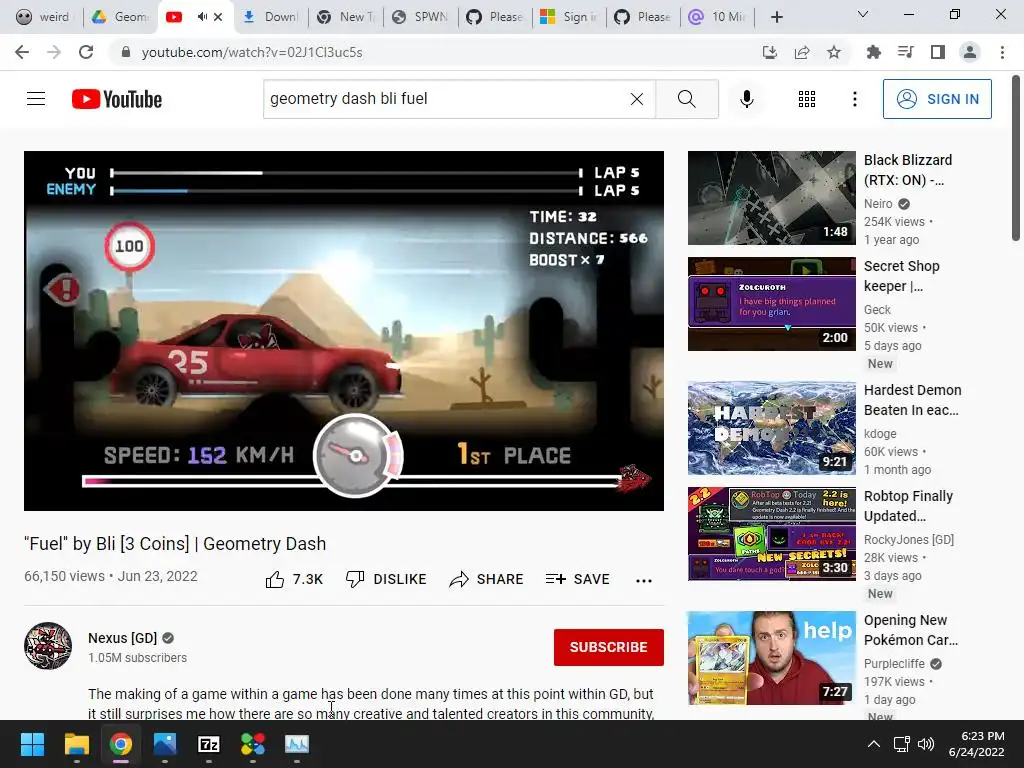The width and height of the screenshot is (1024, 768).
Task: Click the address bar URL
Action: point(251,52)
